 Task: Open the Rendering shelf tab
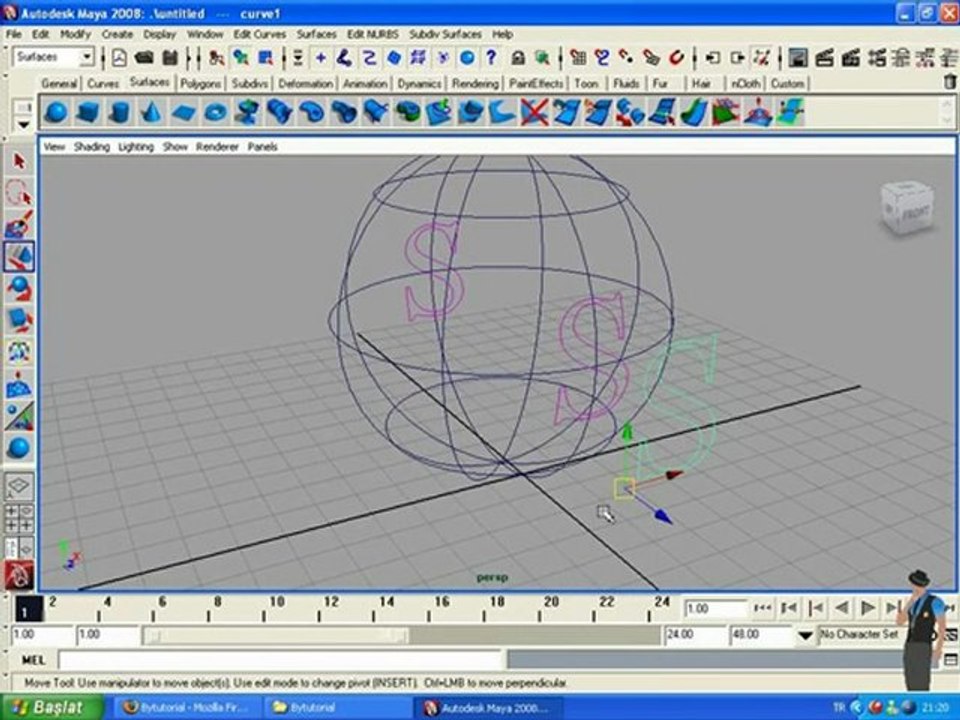[x=474, y=84]
